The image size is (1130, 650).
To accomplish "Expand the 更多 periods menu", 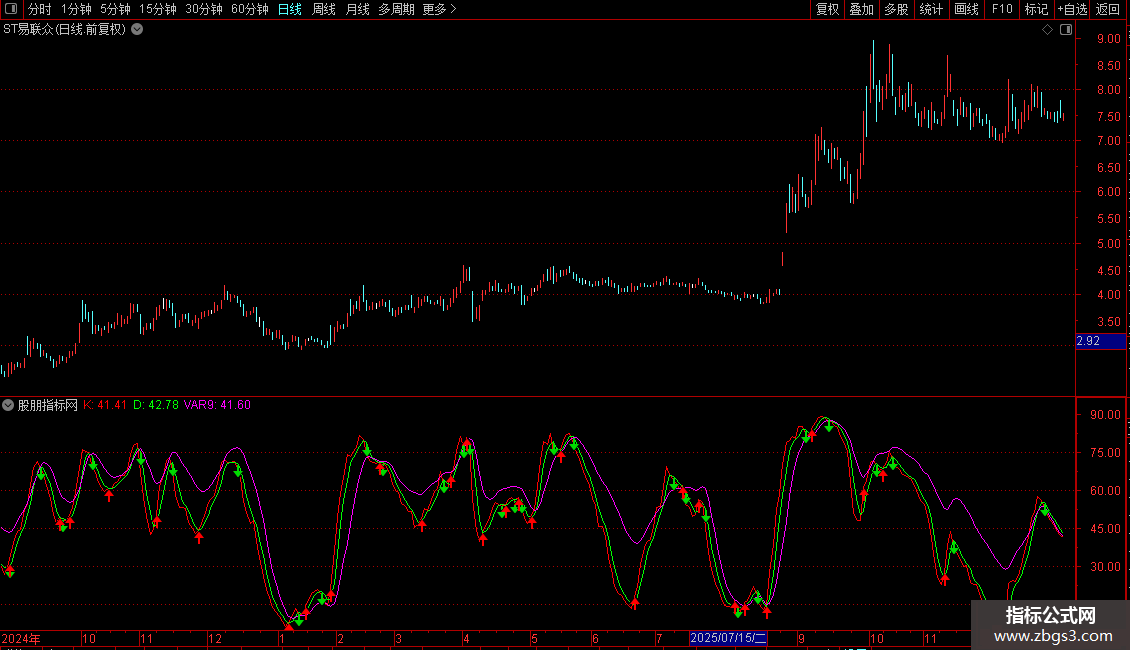I will point(440,9).
